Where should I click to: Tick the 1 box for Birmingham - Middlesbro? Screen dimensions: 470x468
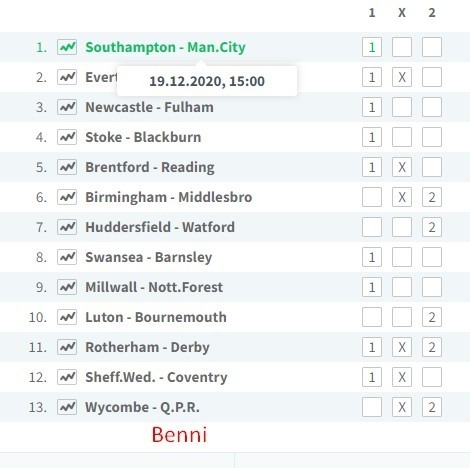click(372, 197)
